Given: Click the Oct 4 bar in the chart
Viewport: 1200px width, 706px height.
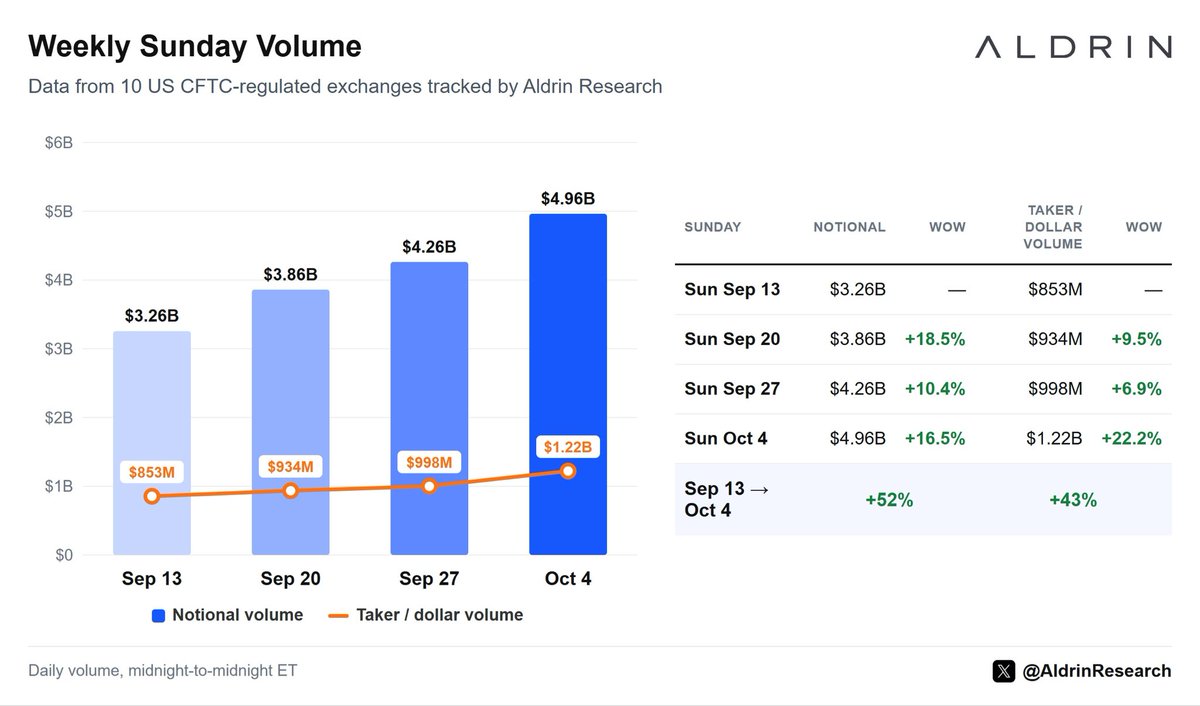Looking at the screenshot, I should 568,384.
